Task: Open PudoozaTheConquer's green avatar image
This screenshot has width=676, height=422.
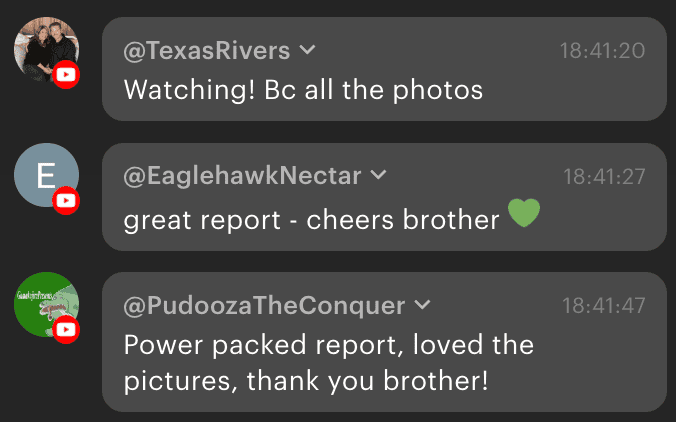Action: point(45,303)
